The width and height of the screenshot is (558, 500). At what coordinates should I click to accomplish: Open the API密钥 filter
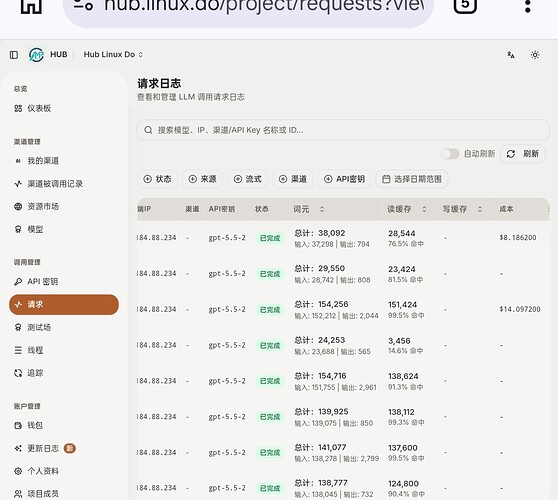[x=344, y=179]
